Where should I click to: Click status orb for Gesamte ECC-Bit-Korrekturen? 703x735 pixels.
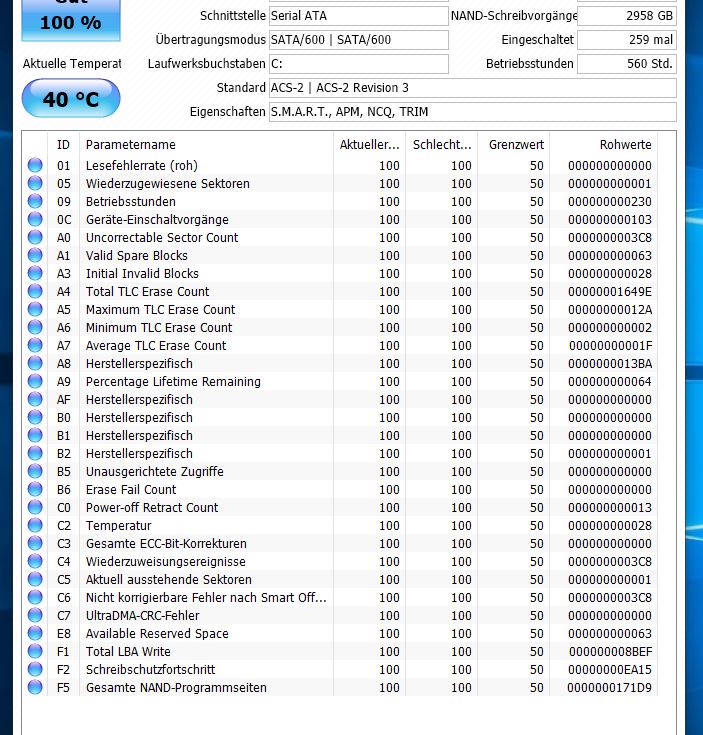[x=35, y=543]
